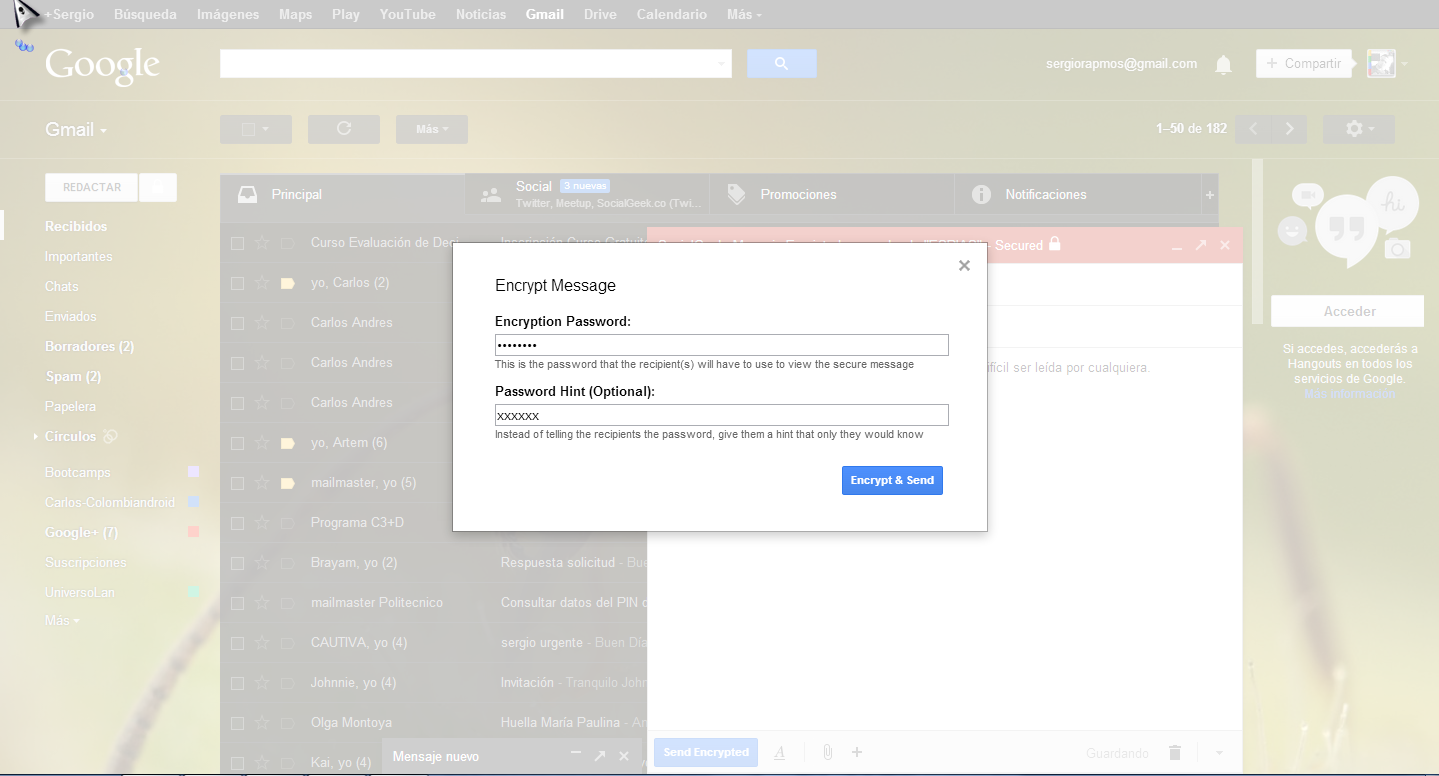
Task: Tick the checkbox next to Olga Montoya
Action: (x=237, y=723)
